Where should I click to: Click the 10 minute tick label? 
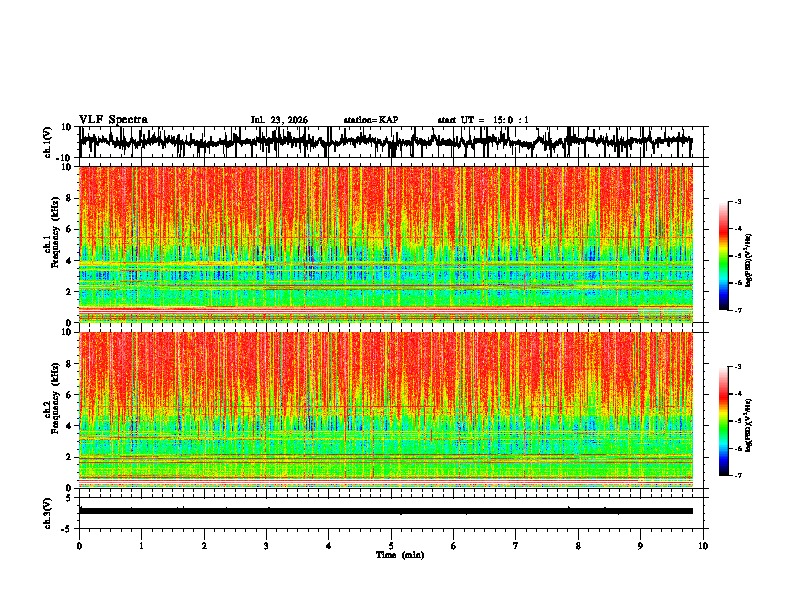pos(703,546)
